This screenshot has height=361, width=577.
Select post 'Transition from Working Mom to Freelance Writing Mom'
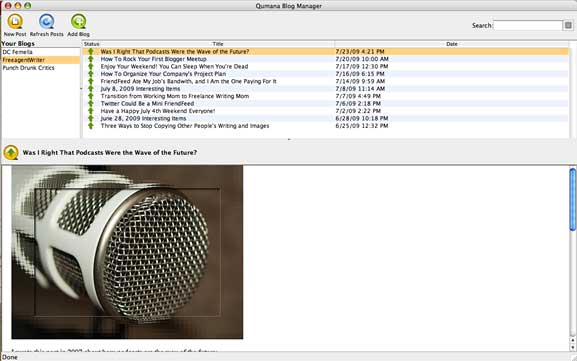175,96
